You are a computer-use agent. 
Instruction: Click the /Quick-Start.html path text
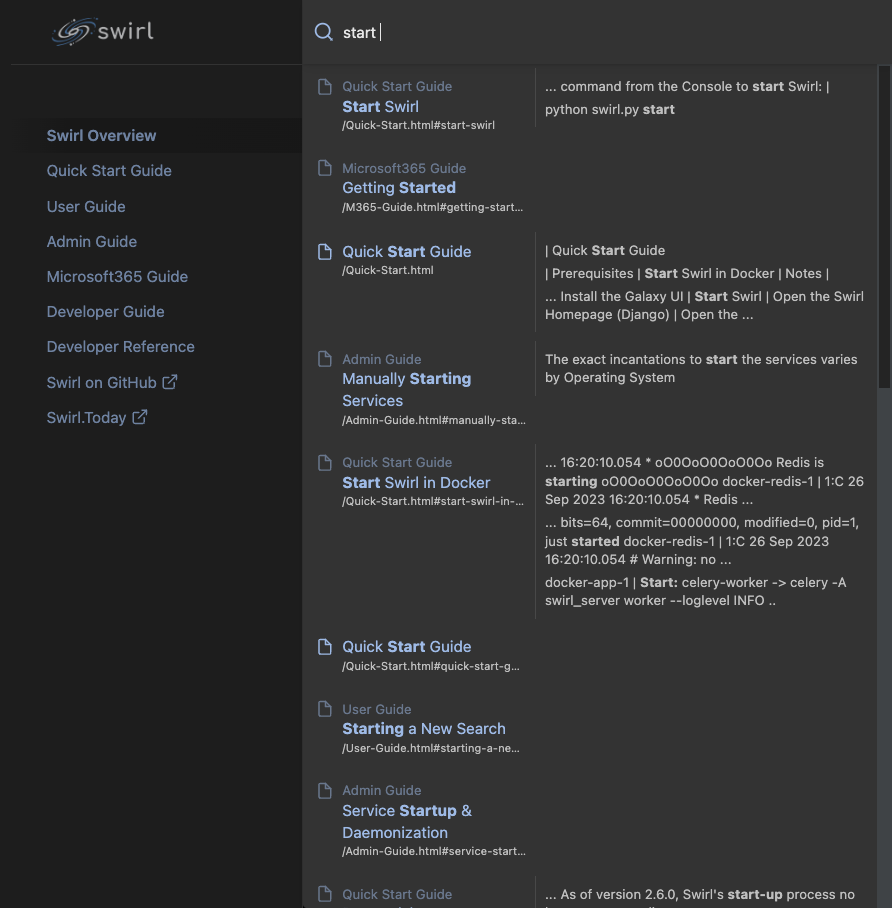387,270
